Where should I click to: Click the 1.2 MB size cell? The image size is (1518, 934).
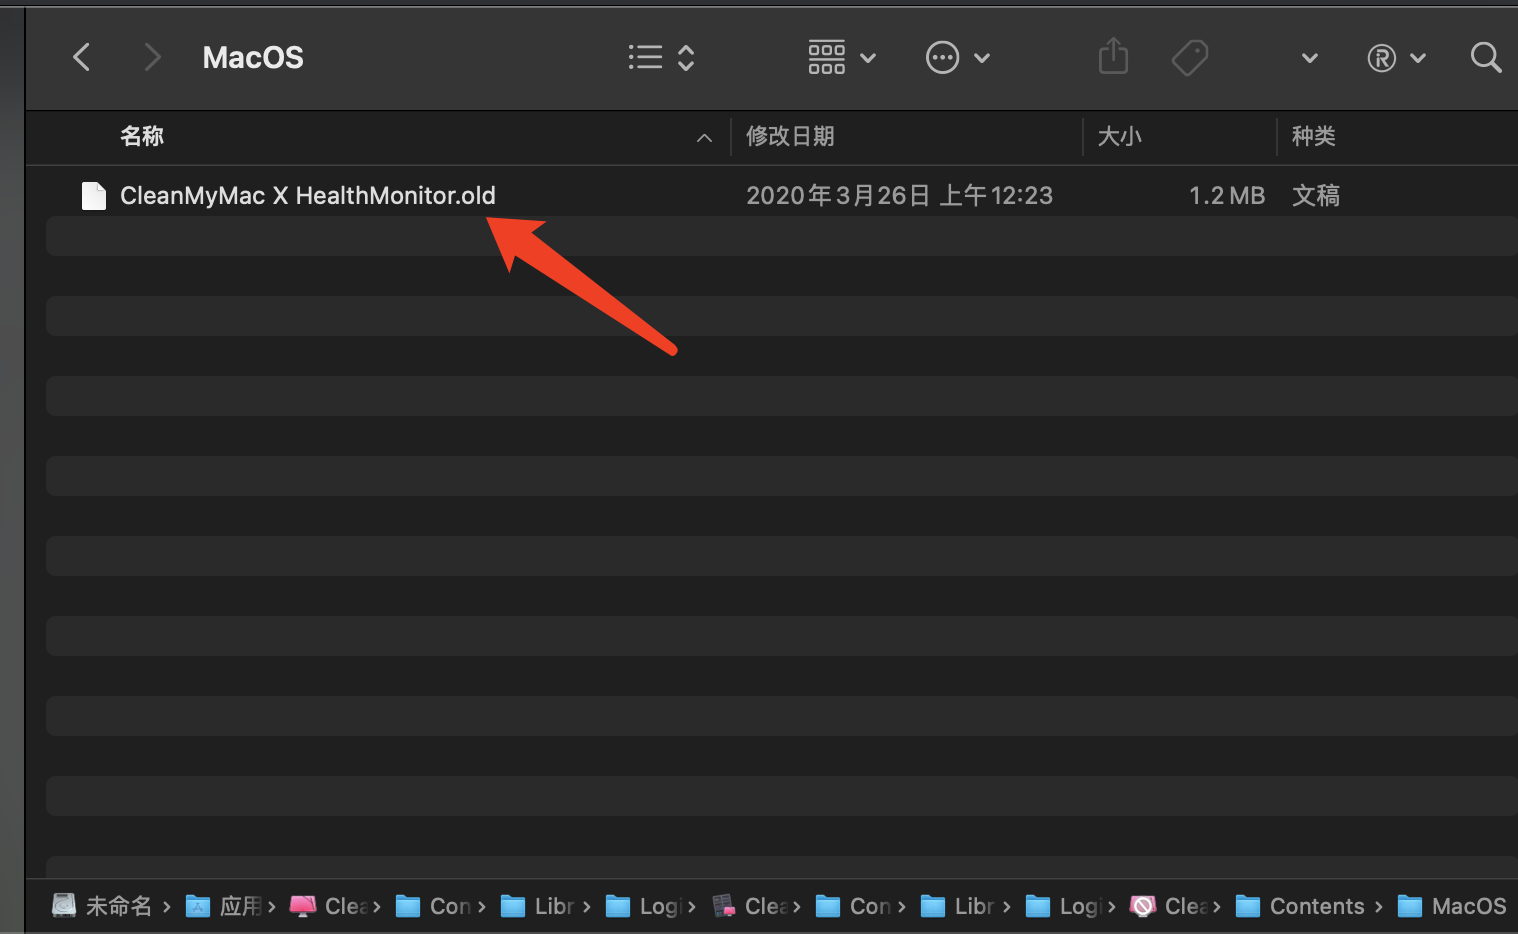[x=1227, y=195]
